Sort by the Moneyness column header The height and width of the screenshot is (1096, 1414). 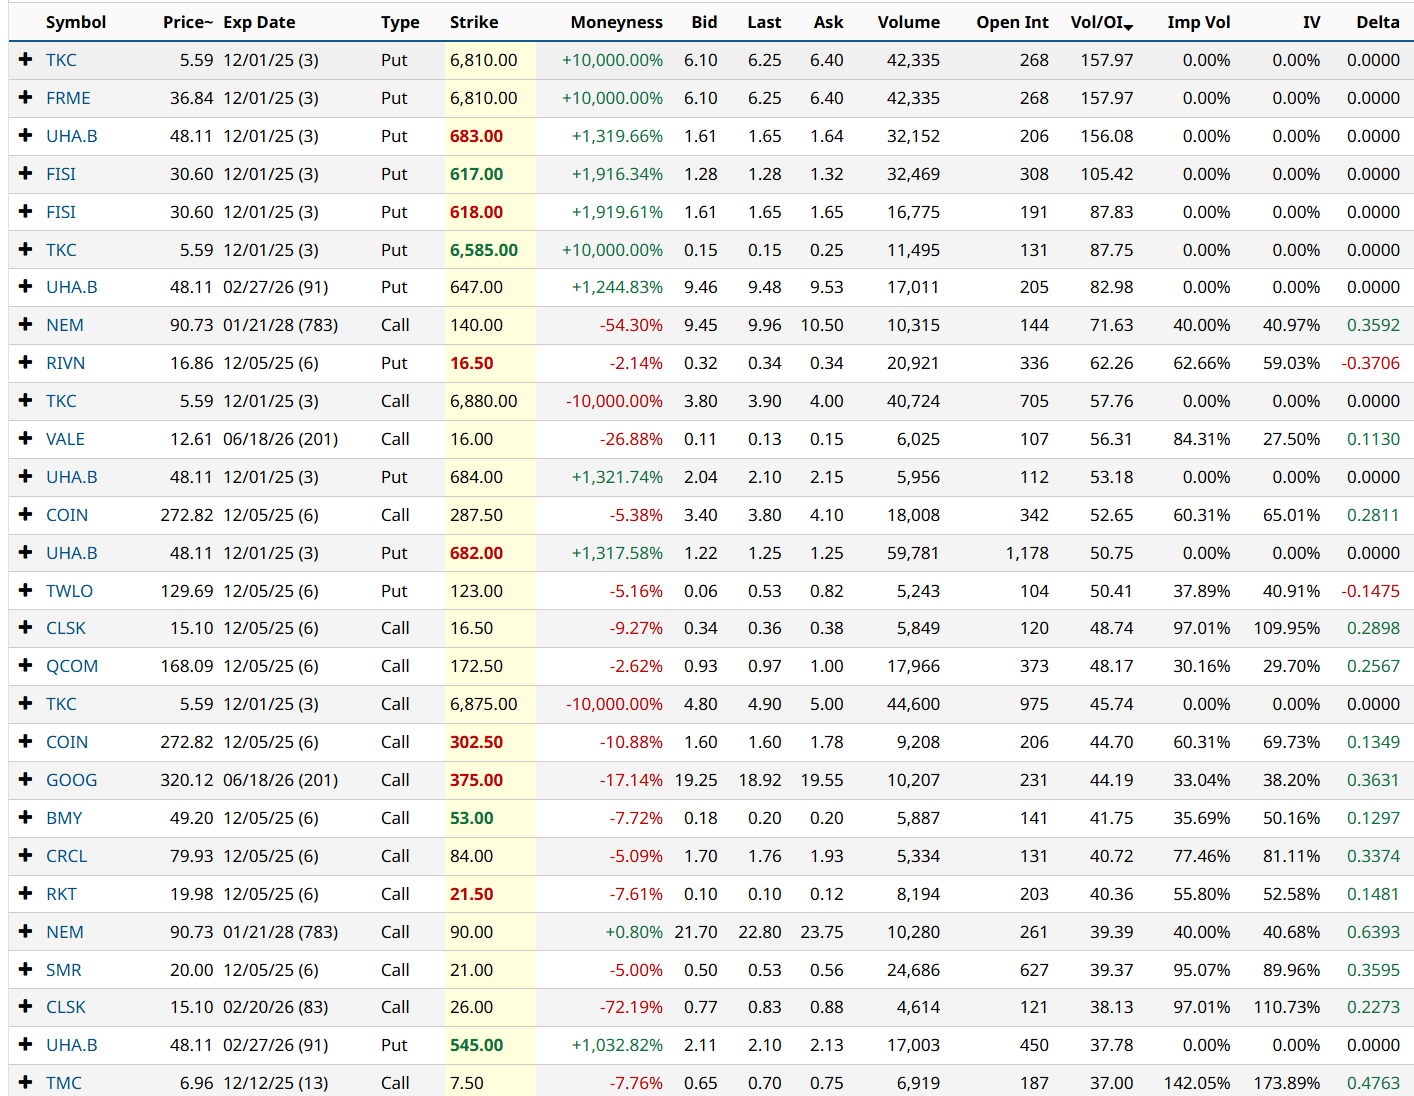click(x=616, y=22)
